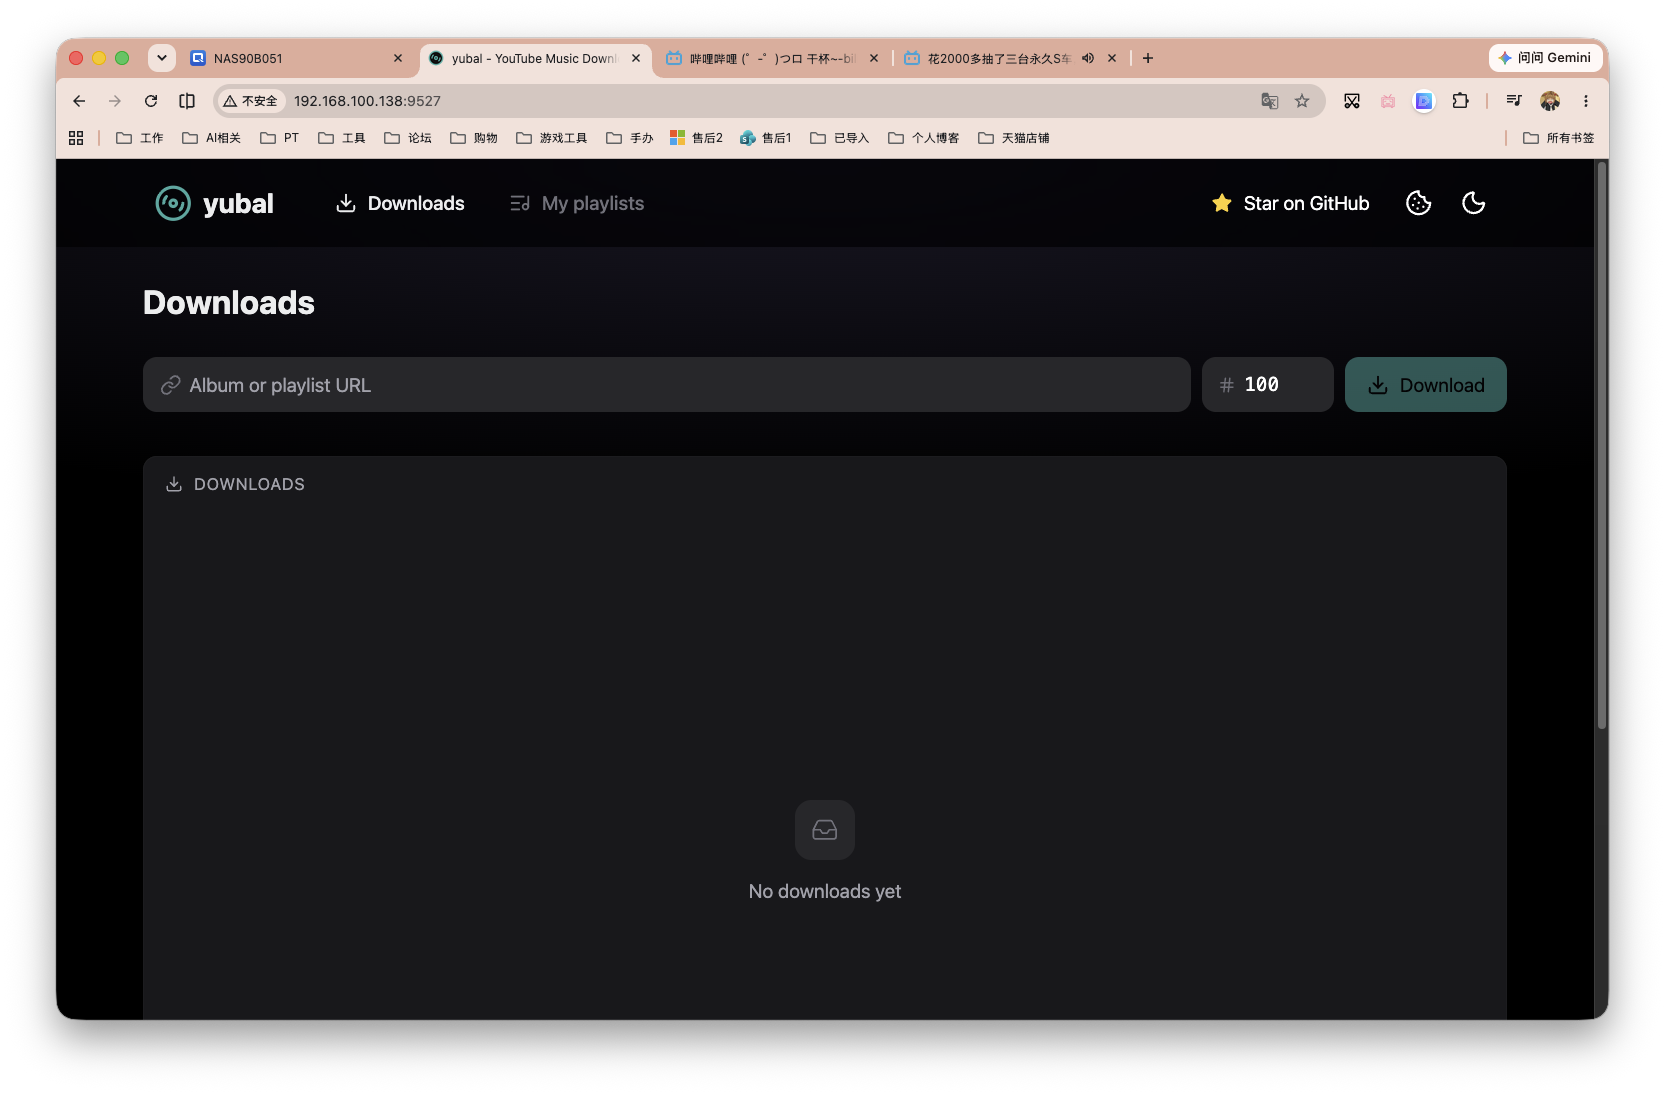Image resolution: width=1665 pixels, height=1094 pixels.
Task: Open the 工作 bookmarks folder
Action: pyautogui.click(x=140, y=138)
